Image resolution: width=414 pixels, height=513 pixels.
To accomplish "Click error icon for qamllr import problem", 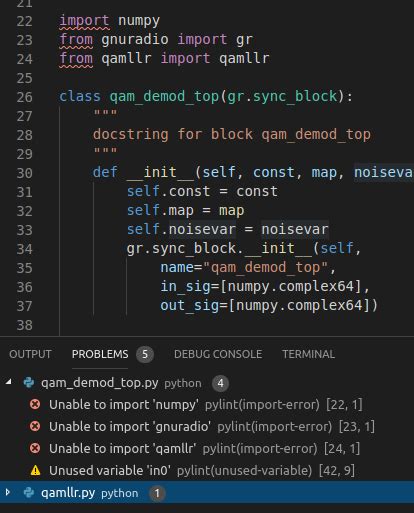I will pyautogui.click(x=35, y=448).
